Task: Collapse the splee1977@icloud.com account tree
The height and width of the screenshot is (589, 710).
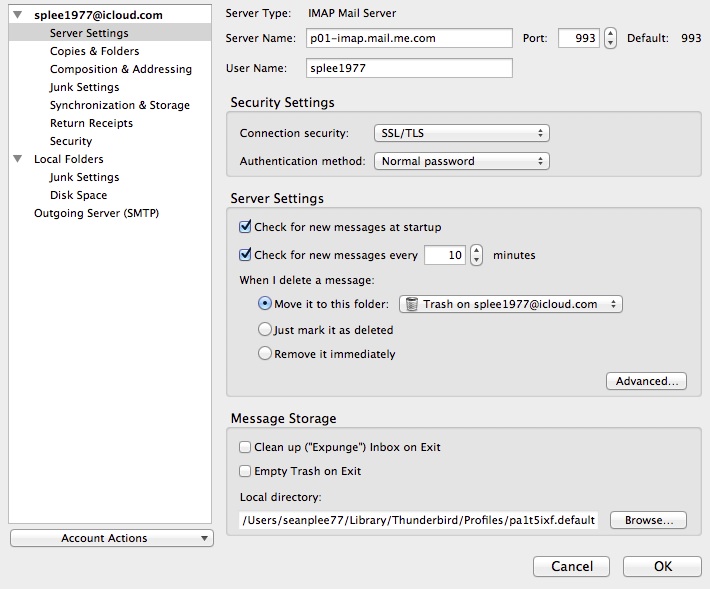Action: coord(18,14)
